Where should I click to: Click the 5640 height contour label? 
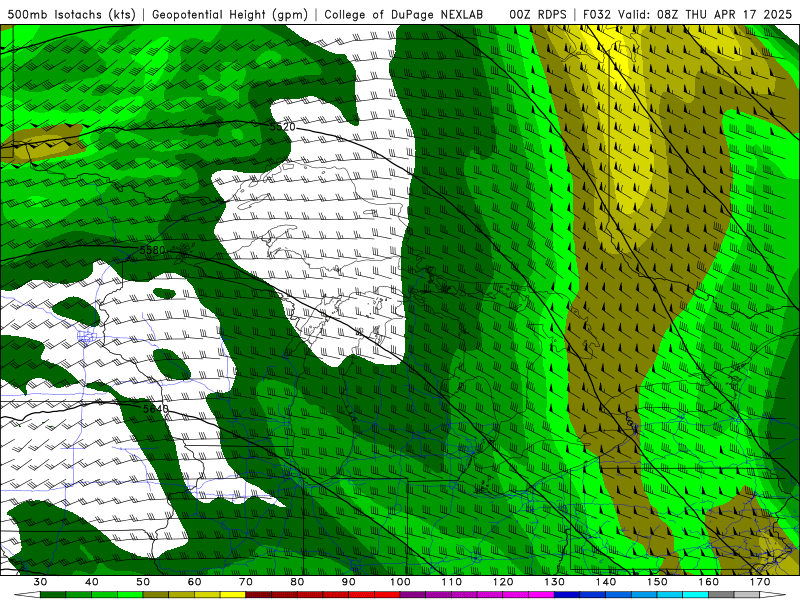tap(156, 409)
